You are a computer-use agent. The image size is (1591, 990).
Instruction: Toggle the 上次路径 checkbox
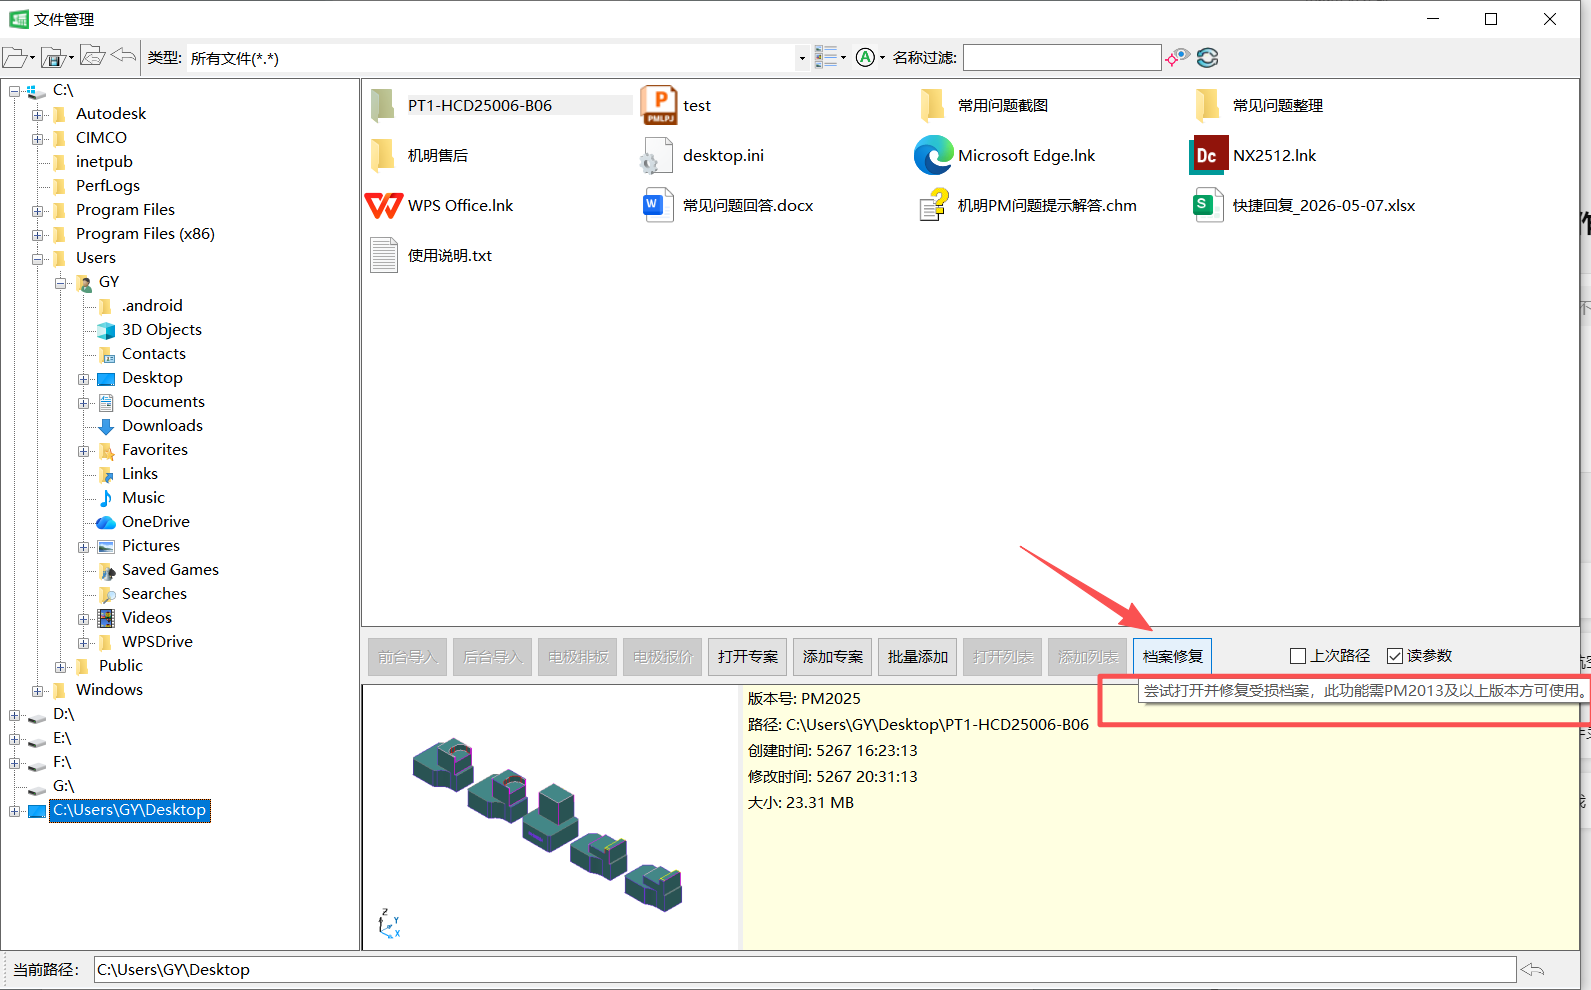(1298, 656)
